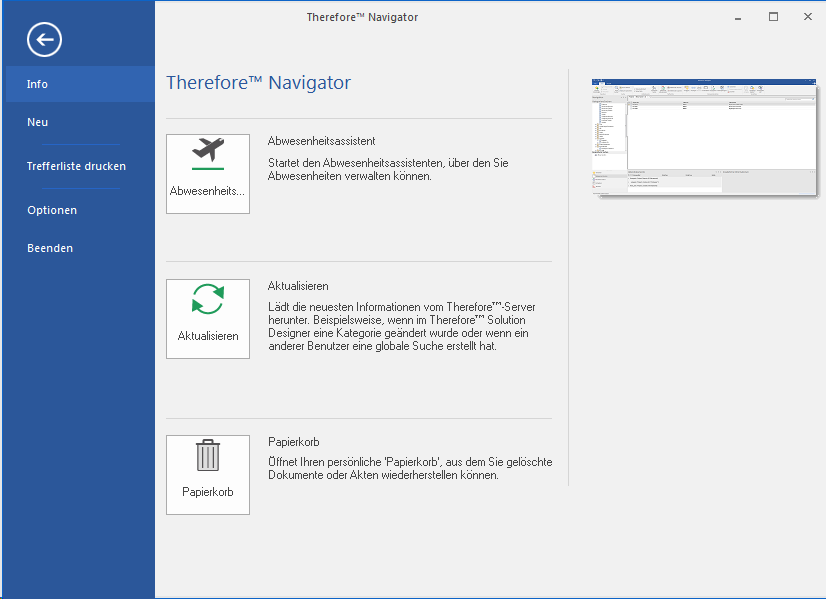Maximize the Therefore Navigator window

tap(772, 17)
